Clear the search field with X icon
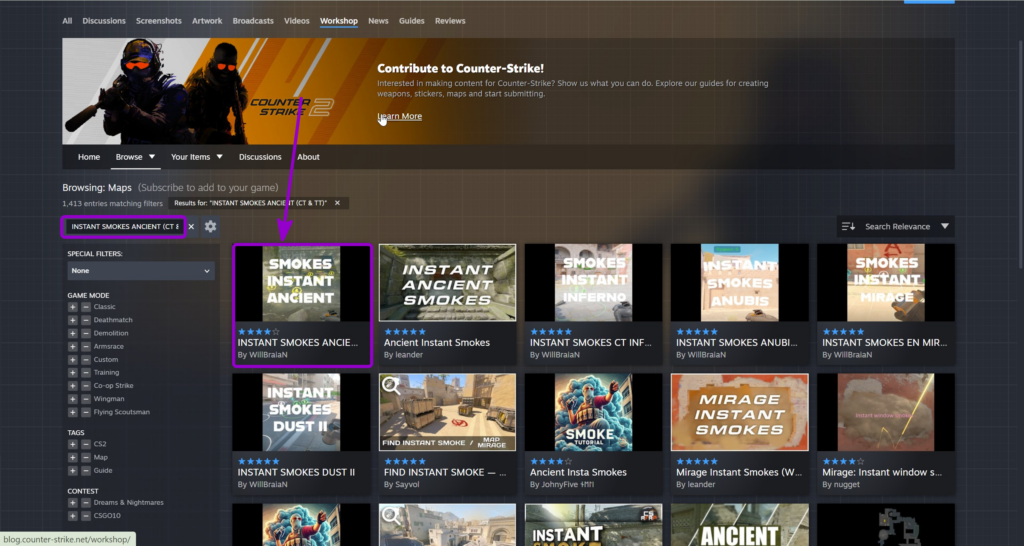Screen dimensions: 1024x546 click(191, 227)
